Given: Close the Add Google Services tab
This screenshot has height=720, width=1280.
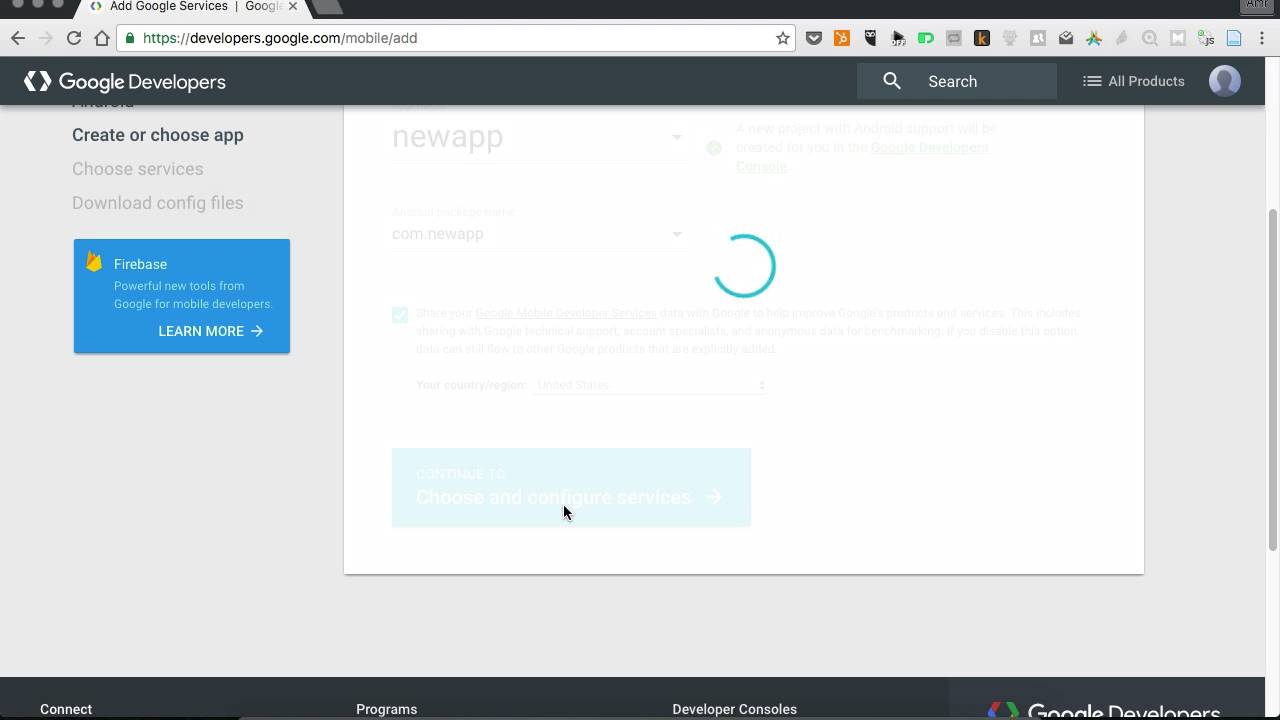Looking at the screenshot, I should pyautogui.click(x=293, y=6).
